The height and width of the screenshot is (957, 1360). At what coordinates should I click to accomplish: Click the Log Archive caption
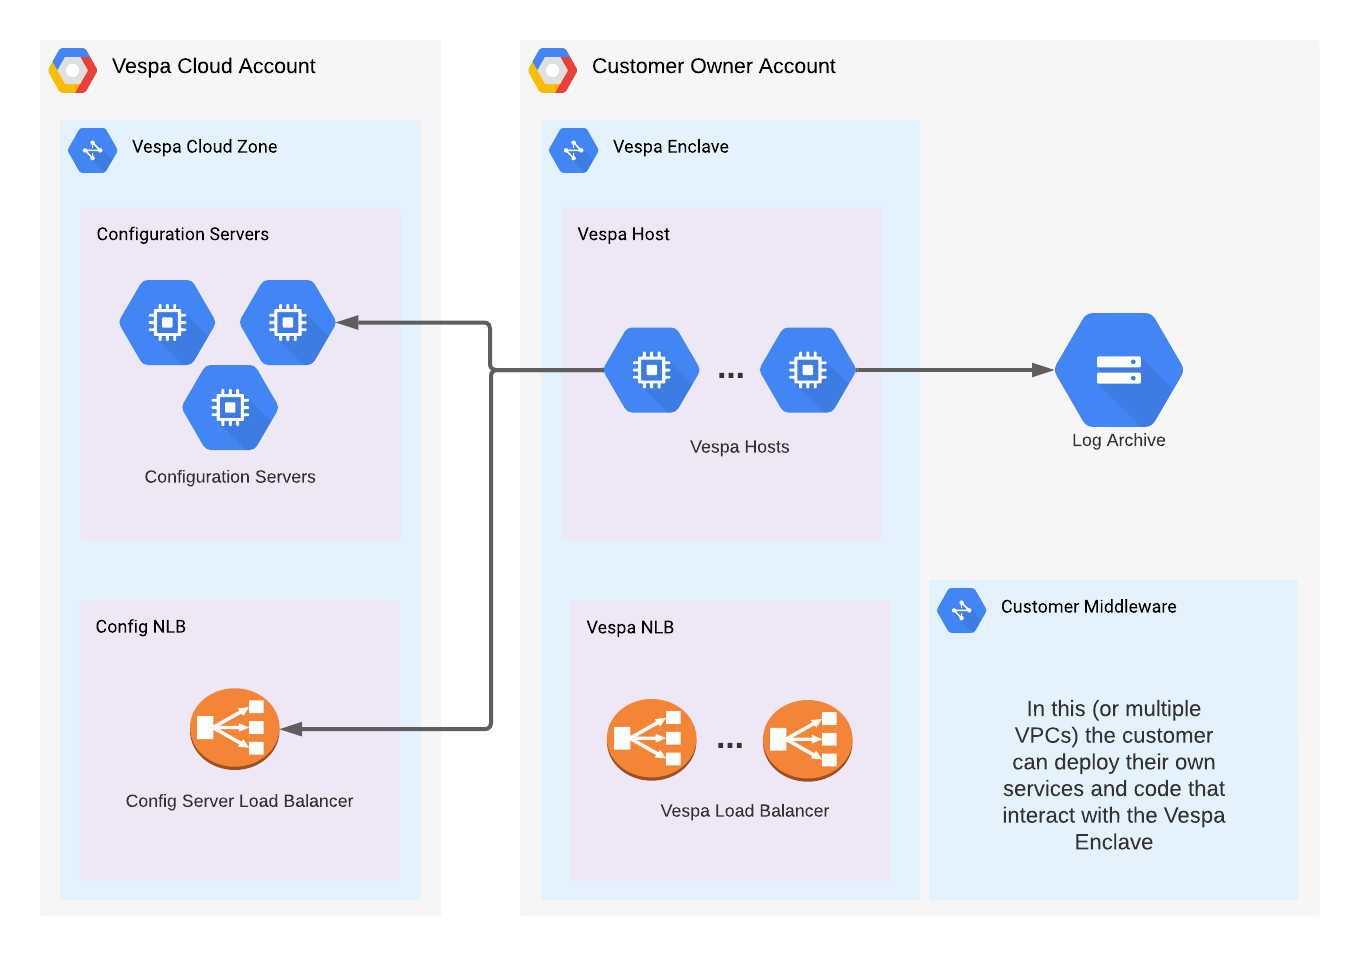click(x=1119, y=440)
